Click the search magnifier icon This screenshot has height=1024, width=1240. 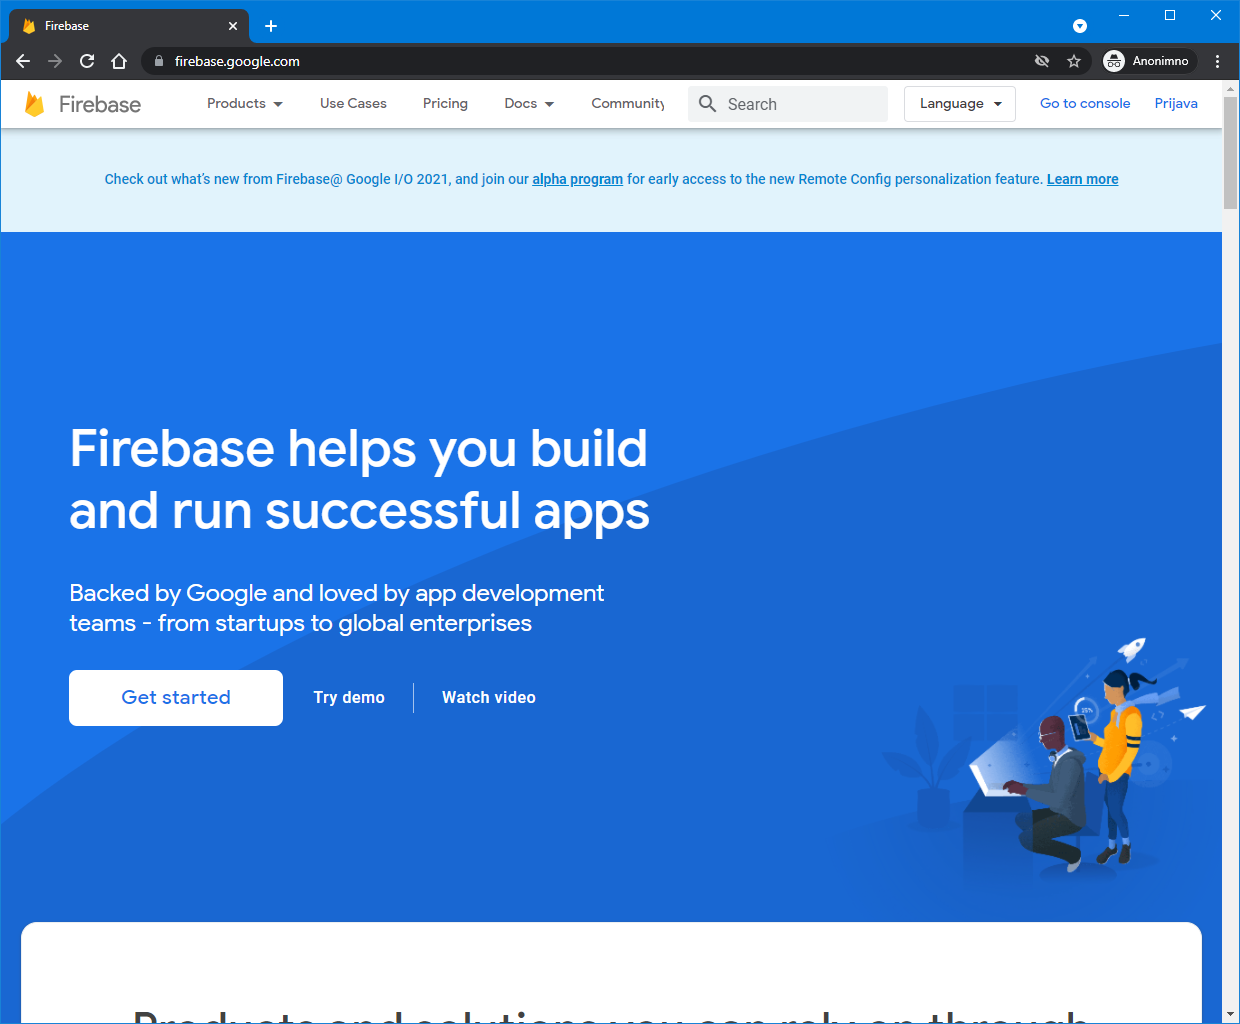point(707,104)
